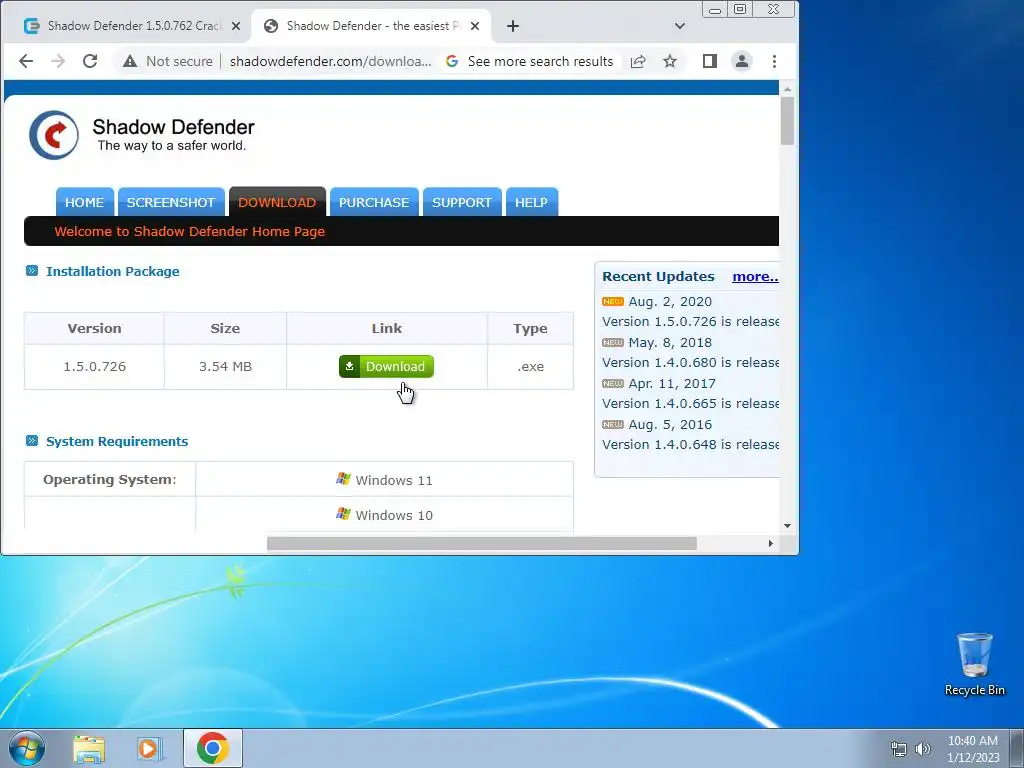Click the Windows 11 logo icon
Image resolution: width=1024 pixels, height=768 pixels.
pos(344,479)
